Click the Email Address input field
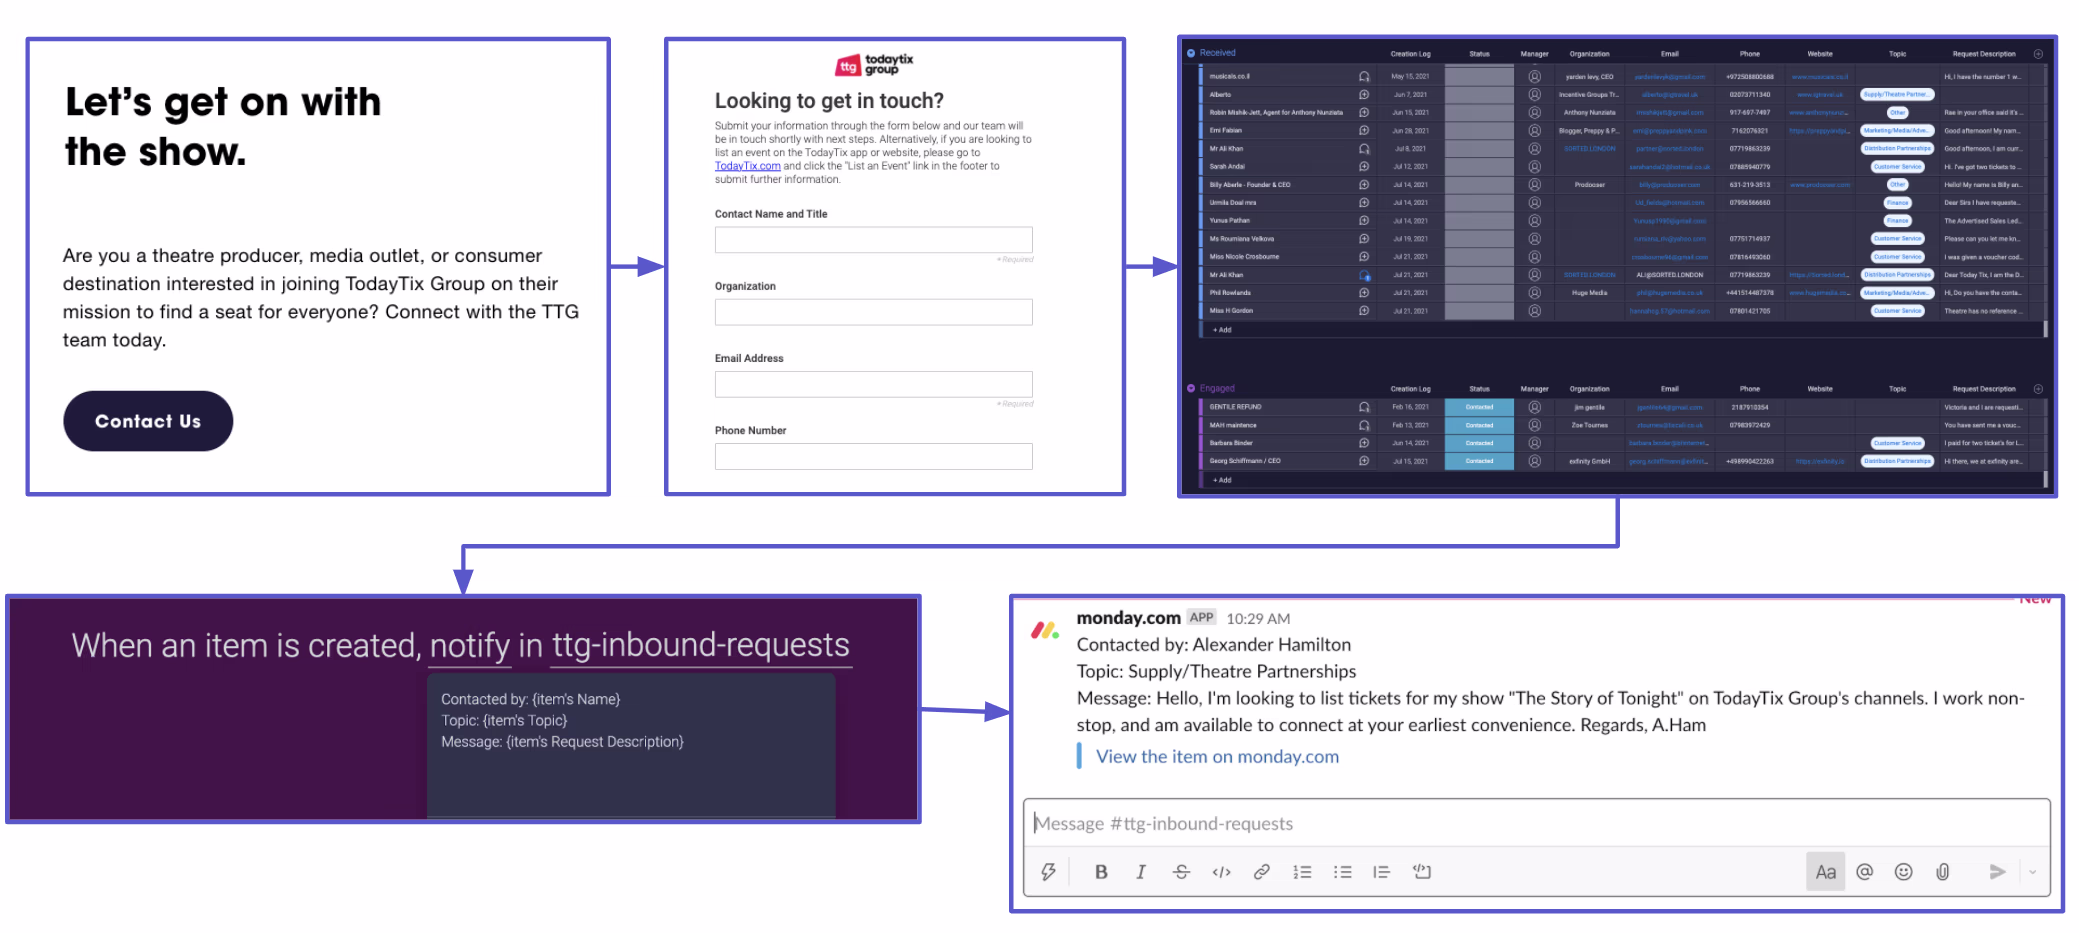2079x933 pixels. (x=873, y=384)
